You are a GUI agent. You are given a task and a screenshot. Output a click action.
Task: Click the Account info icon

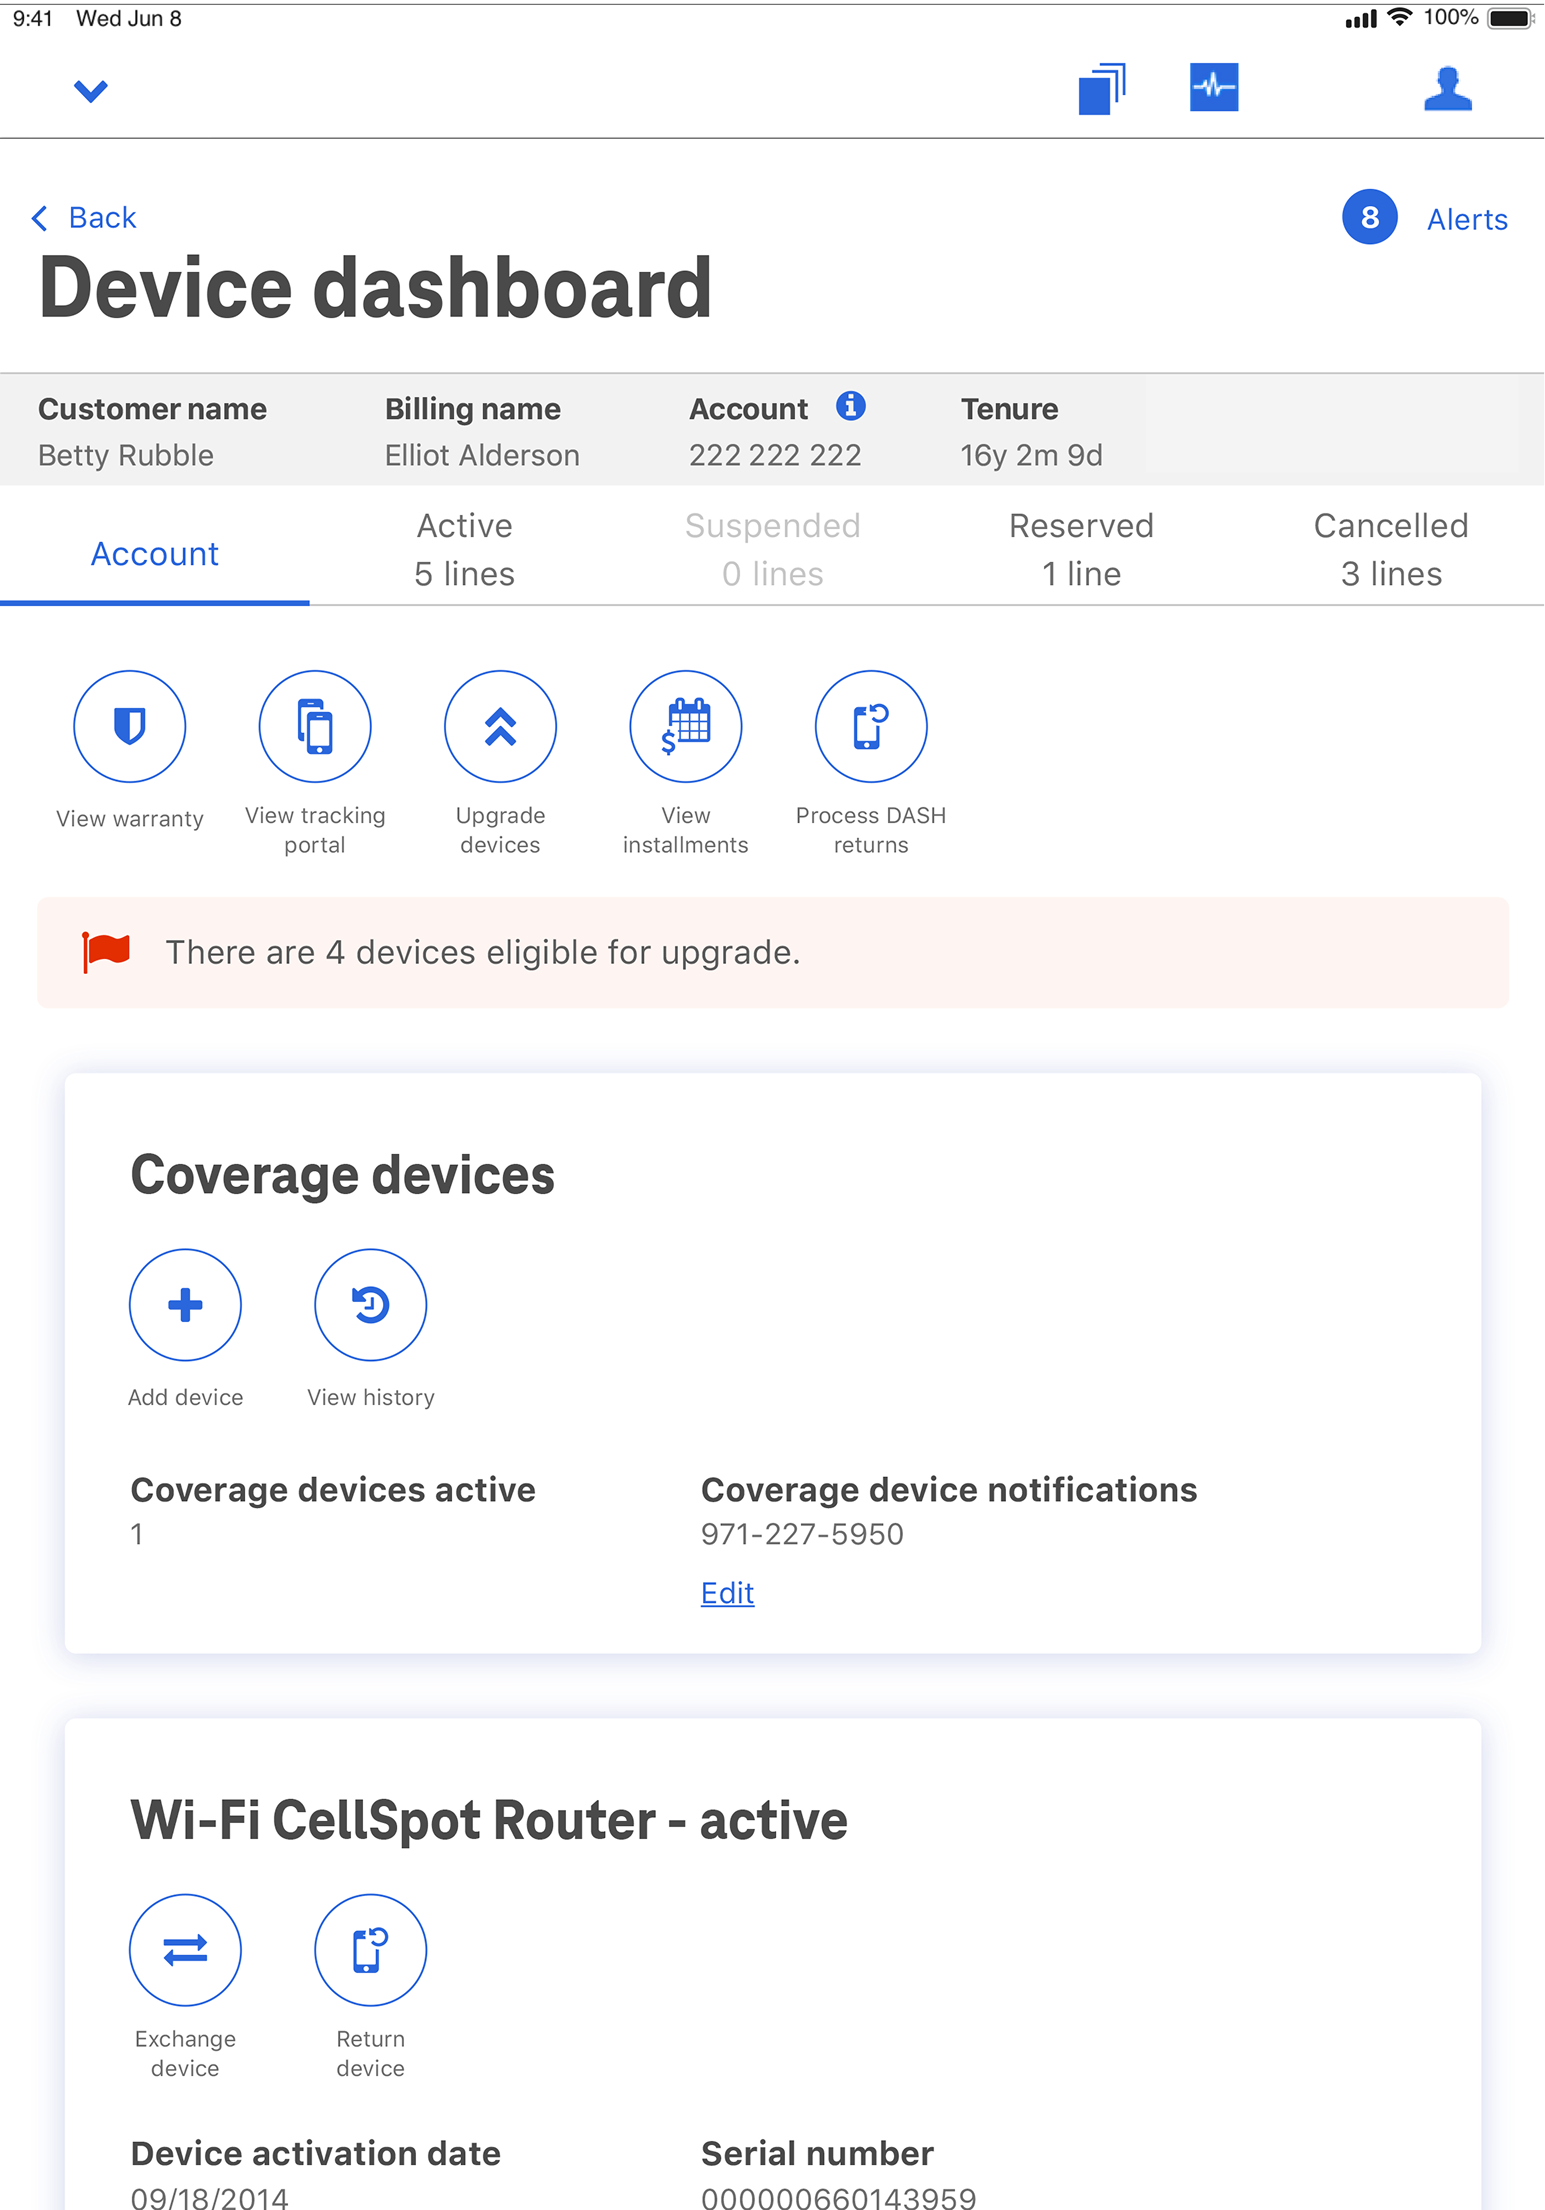850,406
